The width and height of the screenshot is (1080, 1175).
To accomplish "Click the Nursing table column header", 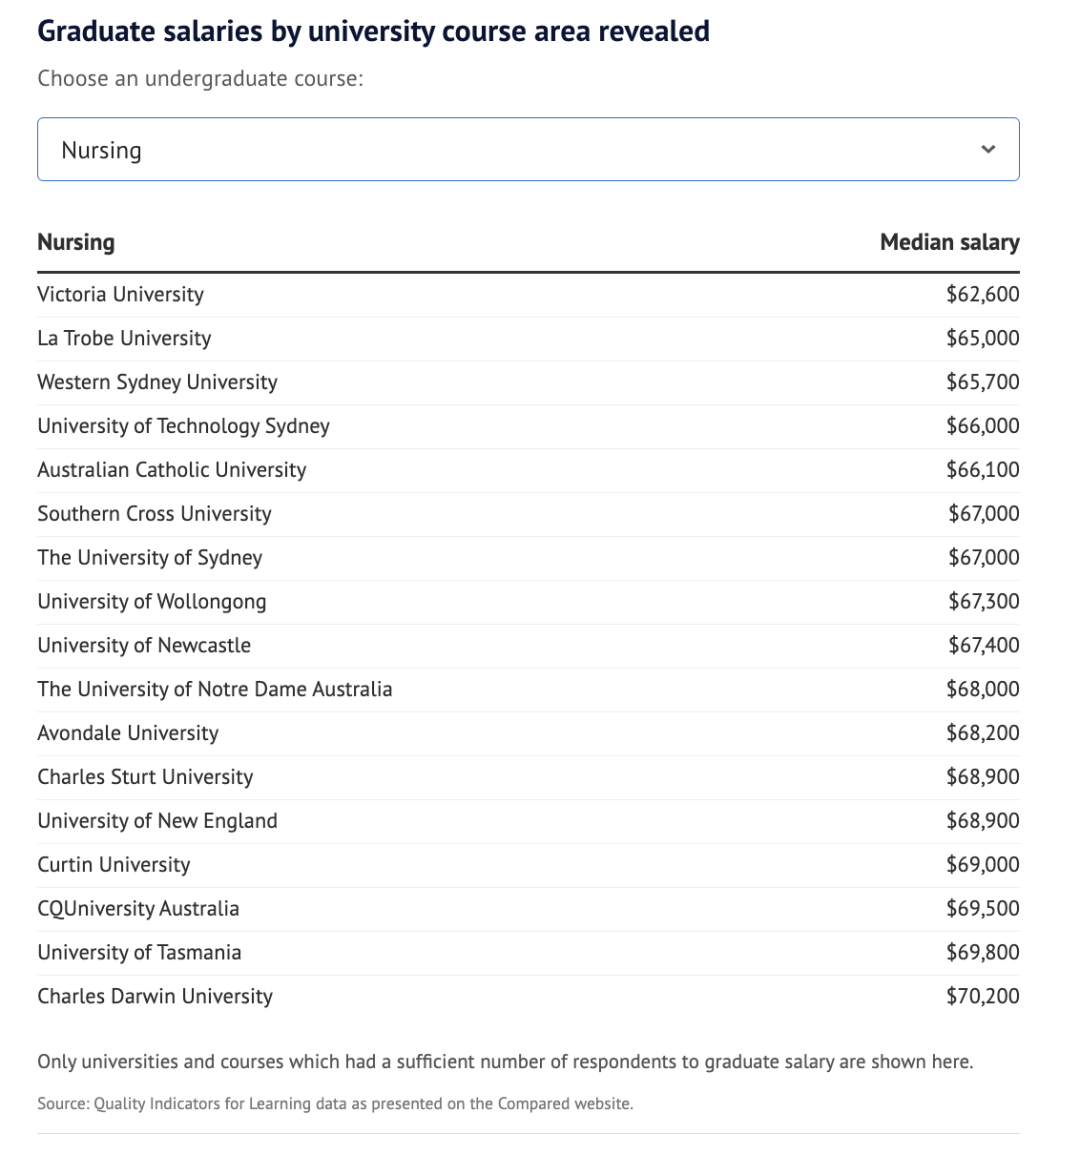I will [x=76, y=242].
